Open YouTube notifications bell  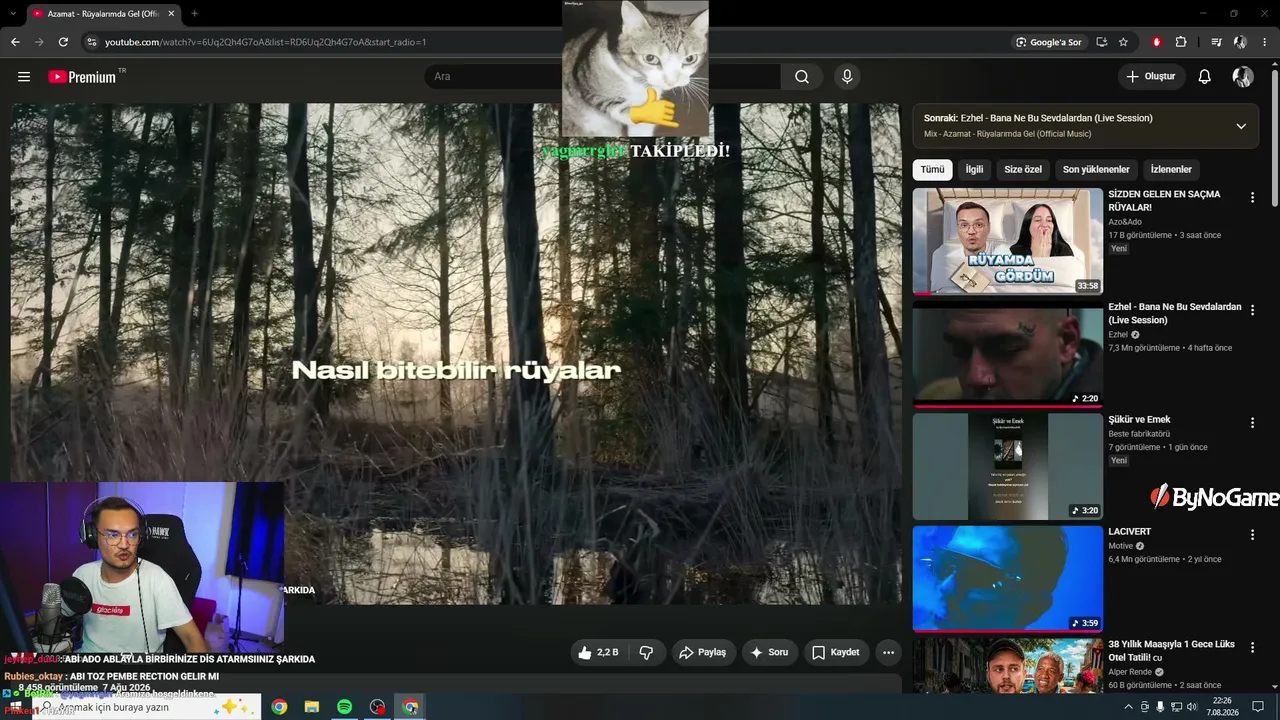1205,77
